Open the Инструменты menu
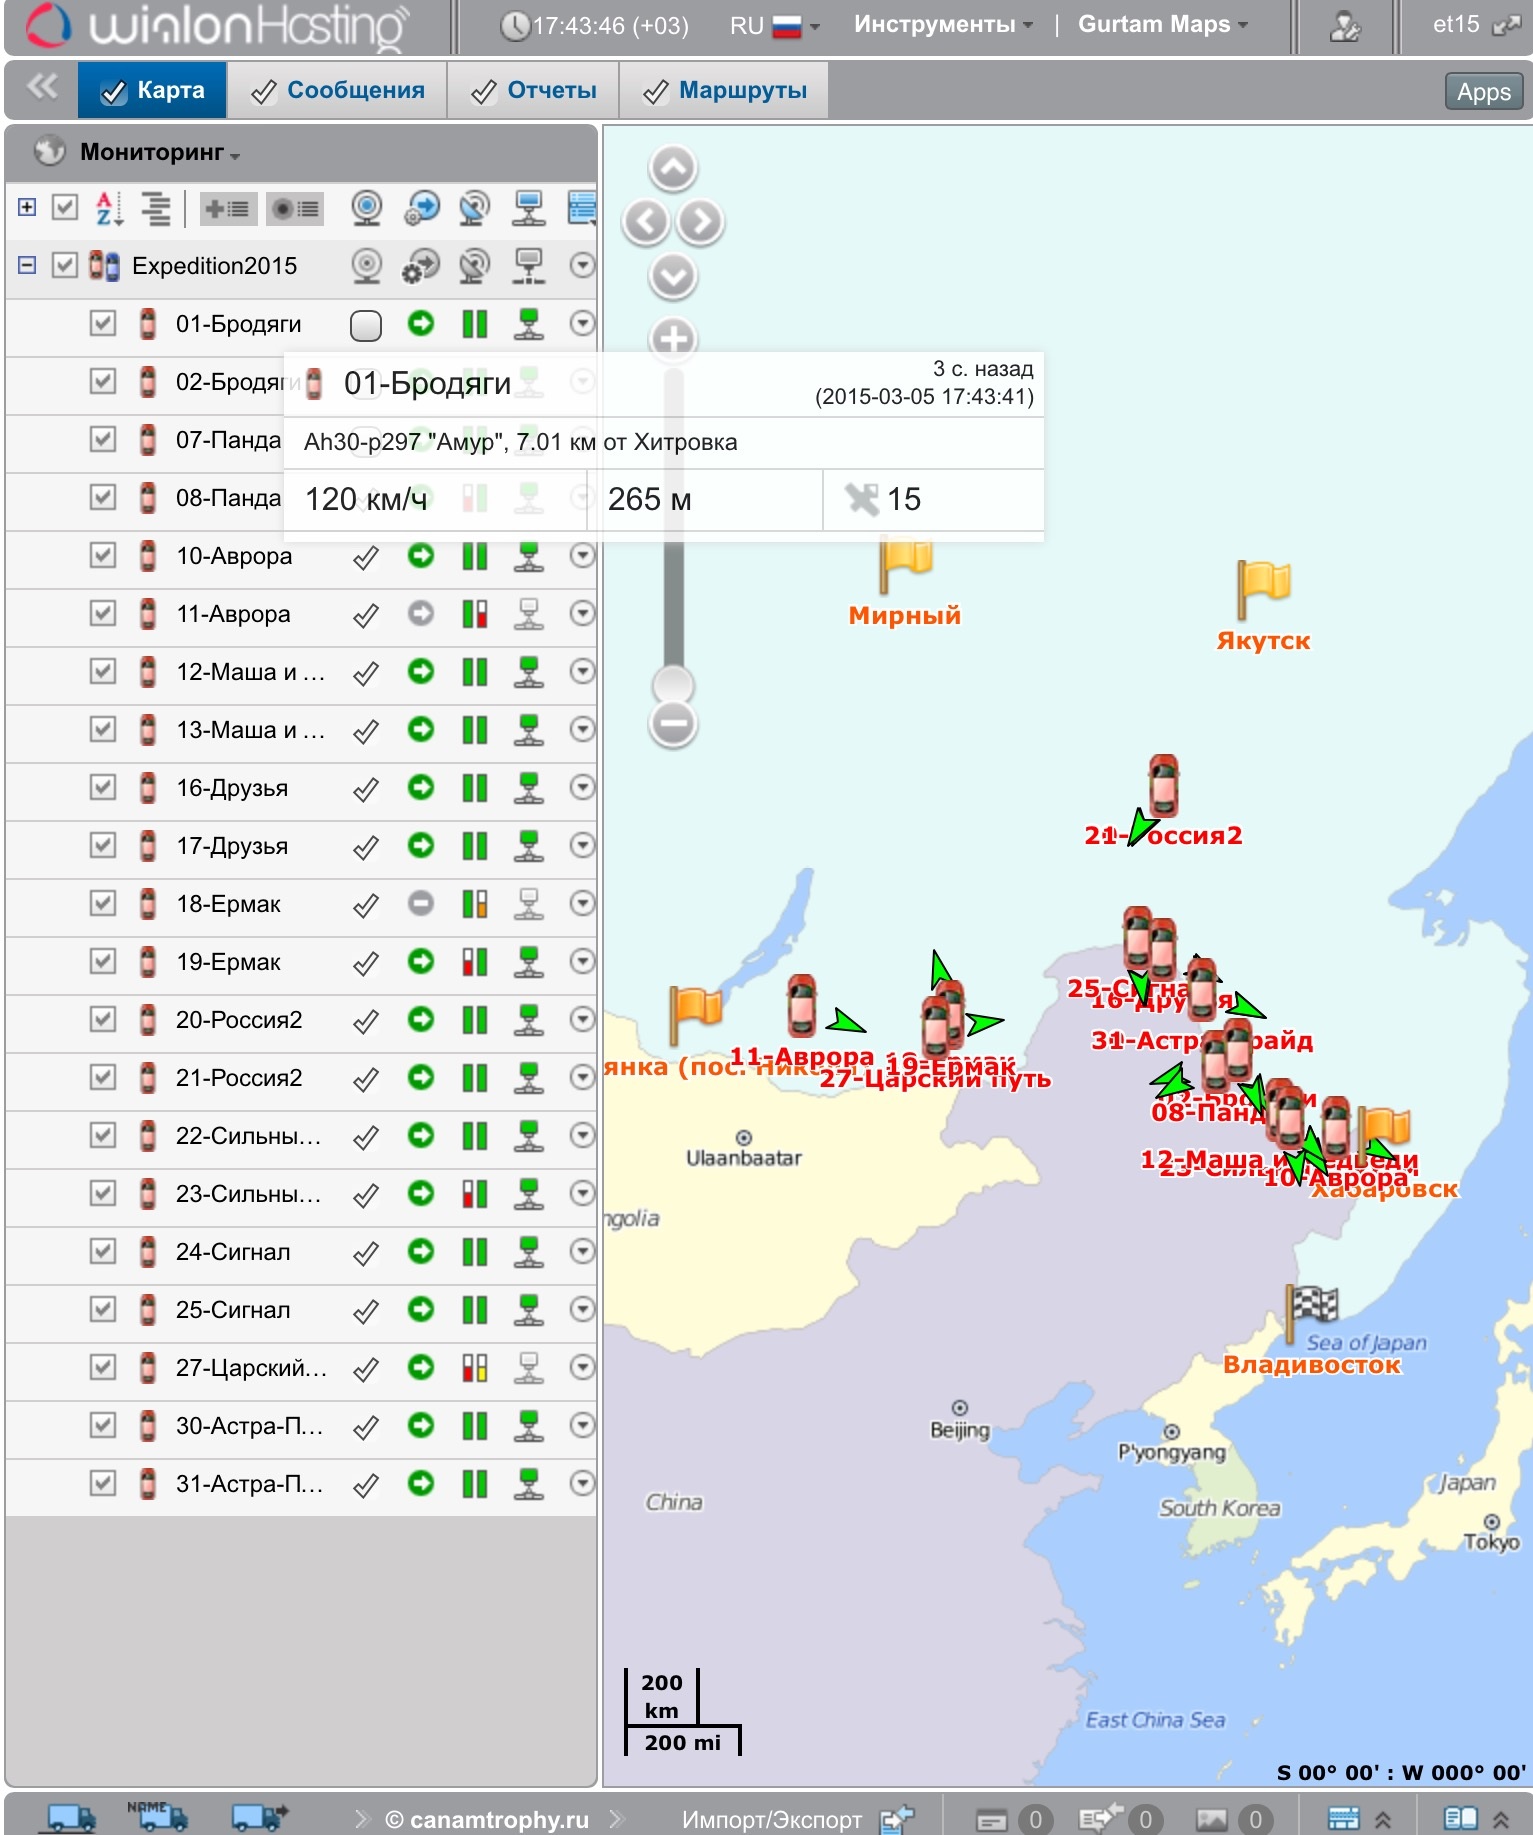This screenshot has width=1533, height=1835. [x=942, y=25]
